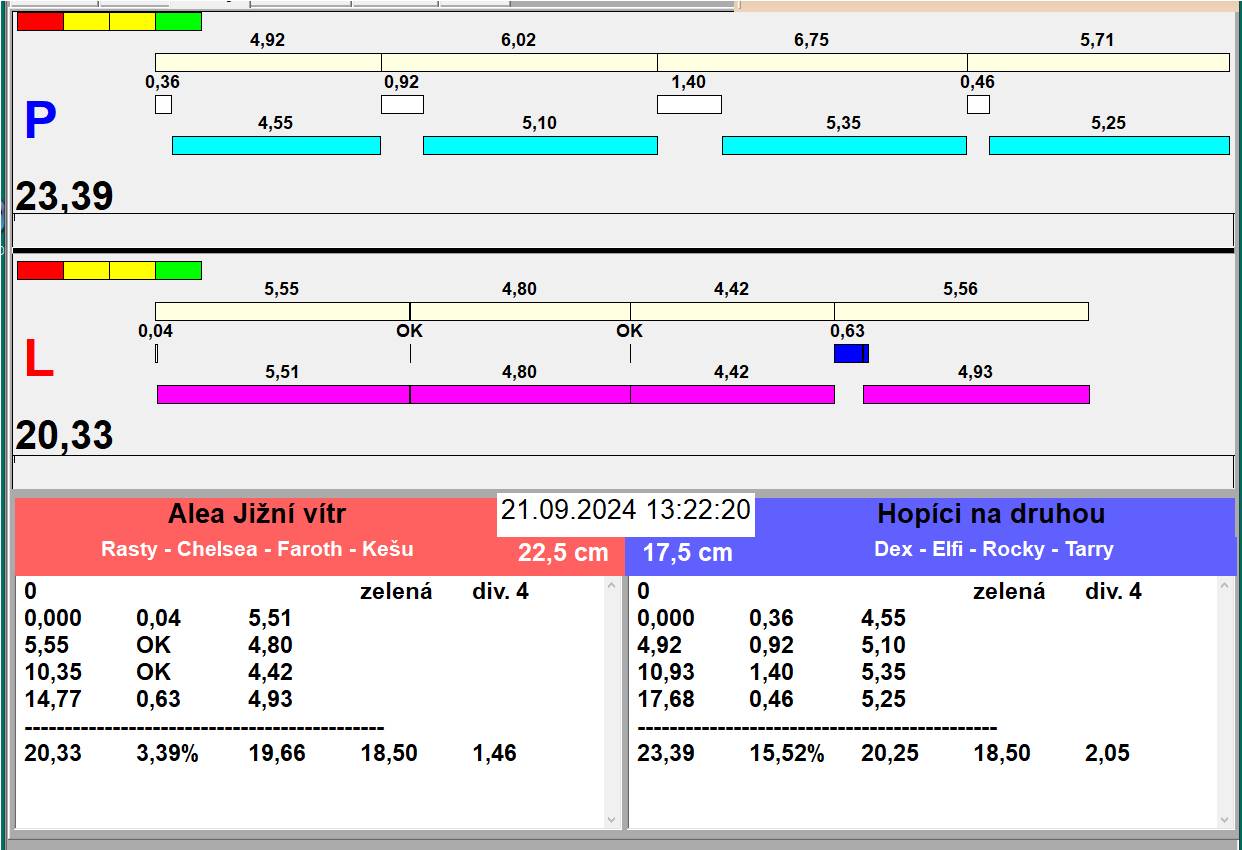Click the left results panel scroll up arrow
This screenshot has height=850, width=1242.
tap(612, 586)
